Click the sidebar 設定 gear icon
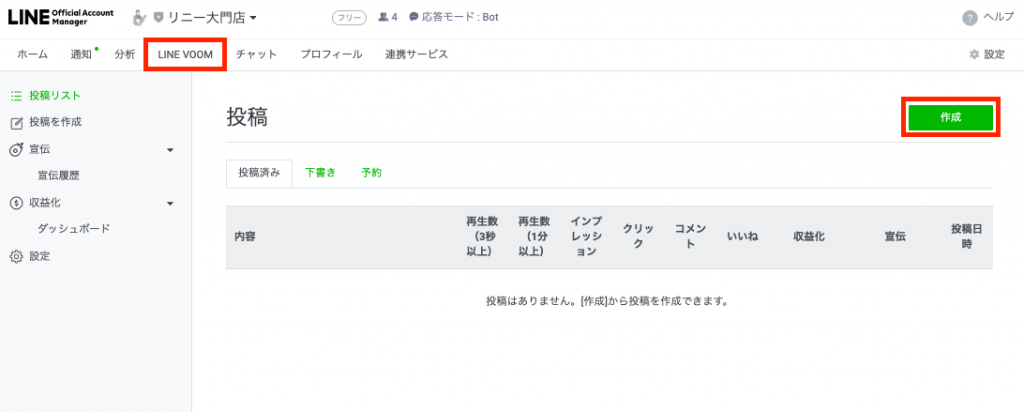 pos(17,257)
